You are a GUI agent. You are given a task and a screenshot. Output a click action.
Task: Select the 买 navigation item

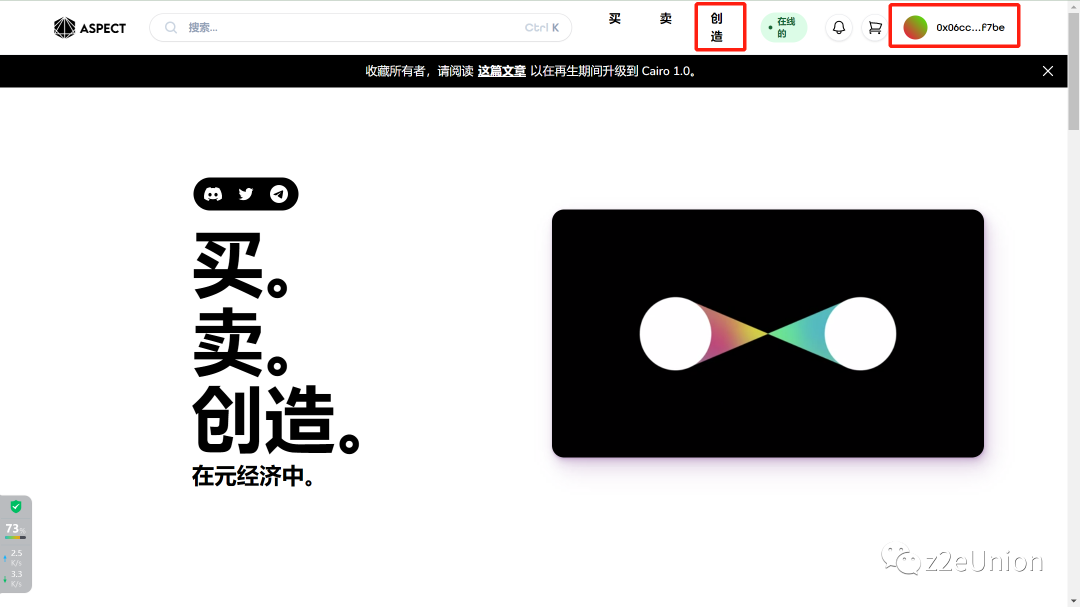pyautogui.click(x=614, y=18)
